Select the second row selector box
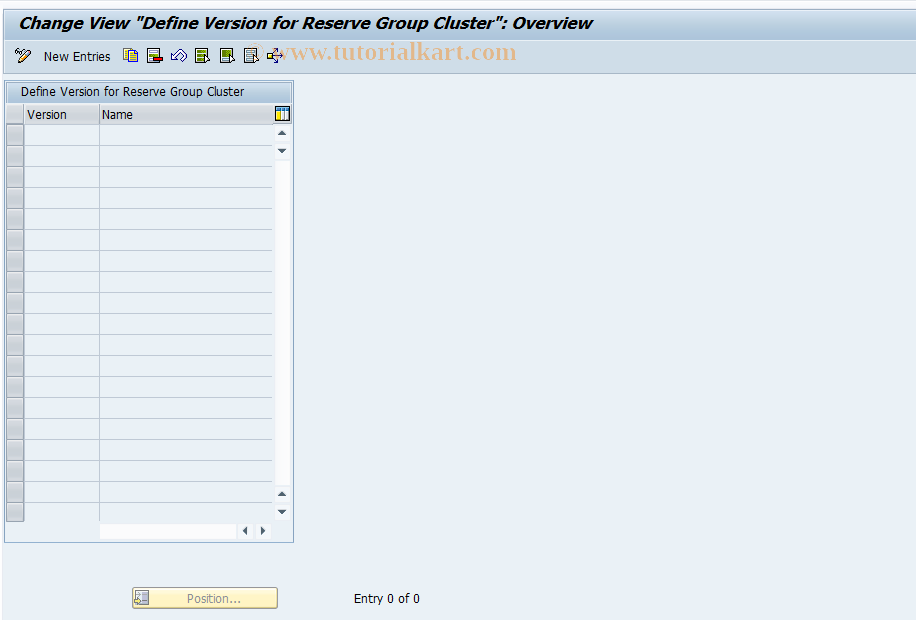The width and height of the screenshot is (916, 620). (x=15, y=156)
